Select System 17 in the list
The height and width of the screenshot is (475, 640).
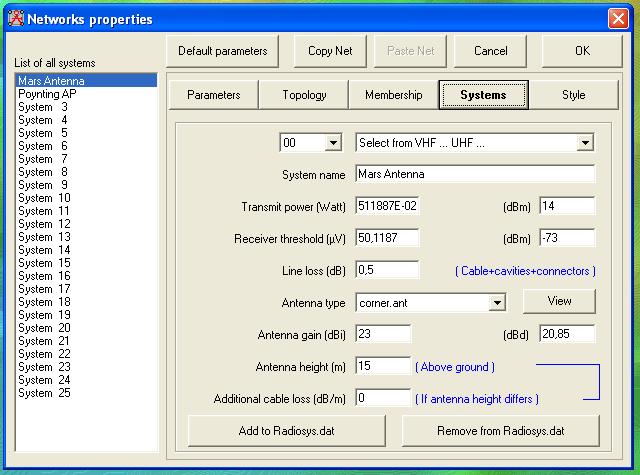[86, 289]
